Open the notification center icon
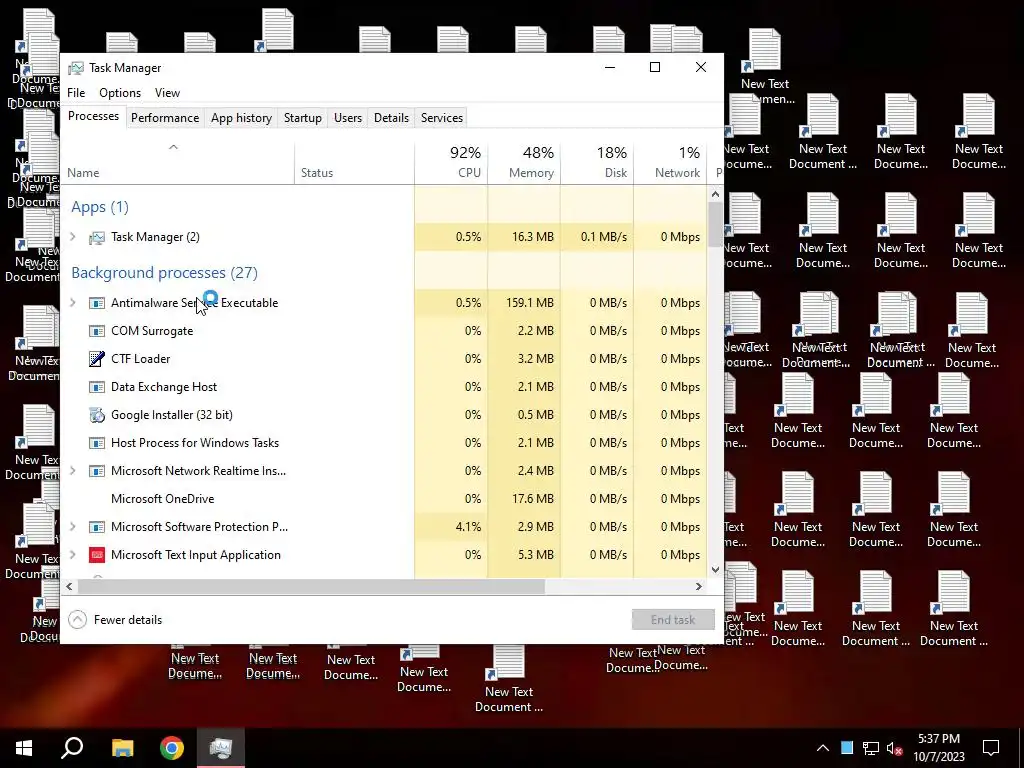The image size is (1024, 768). coord(991,748)
